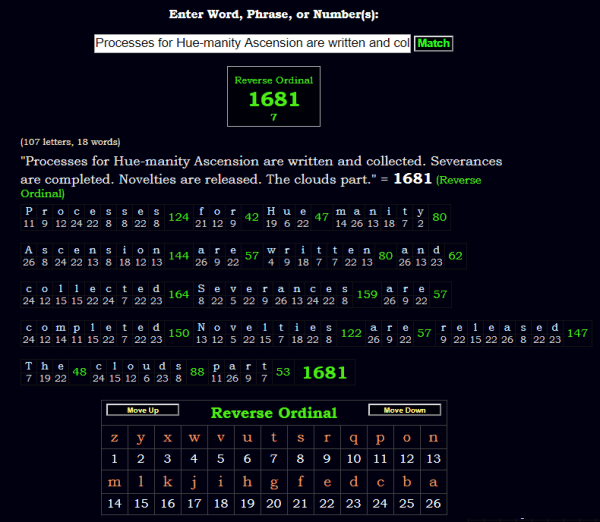The image size is (600, 522).
Task: Click the capital H in Hue breakdown
Action: 271,211
